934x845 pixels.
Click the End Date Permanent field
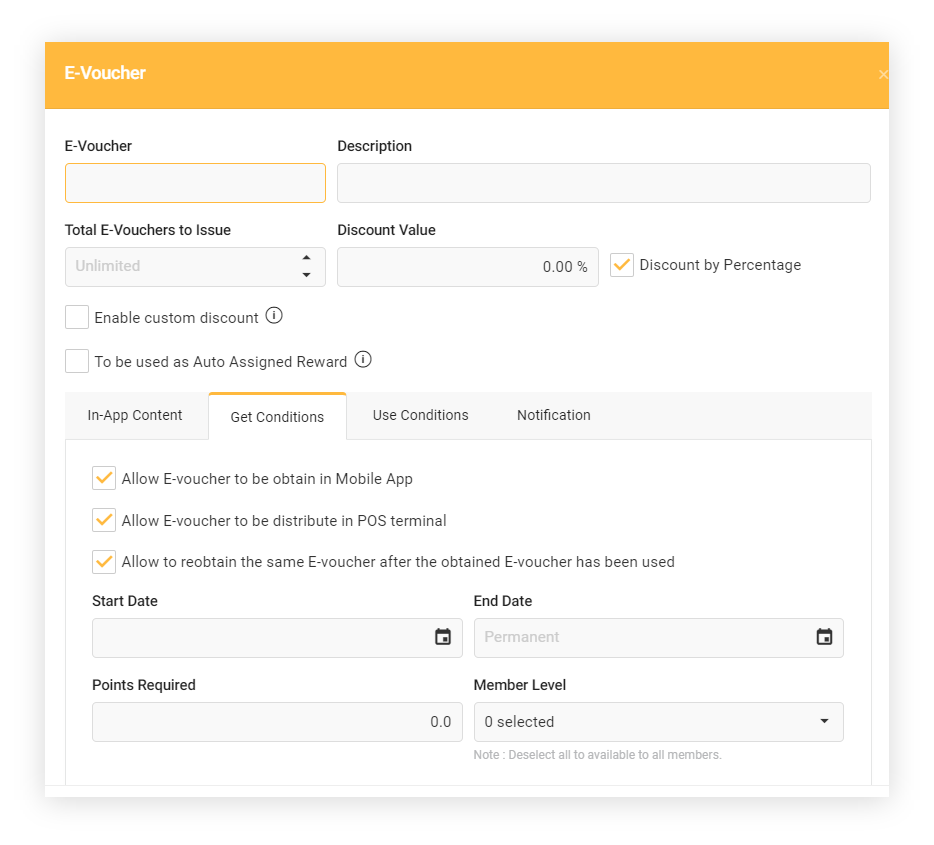click(658, 638)
